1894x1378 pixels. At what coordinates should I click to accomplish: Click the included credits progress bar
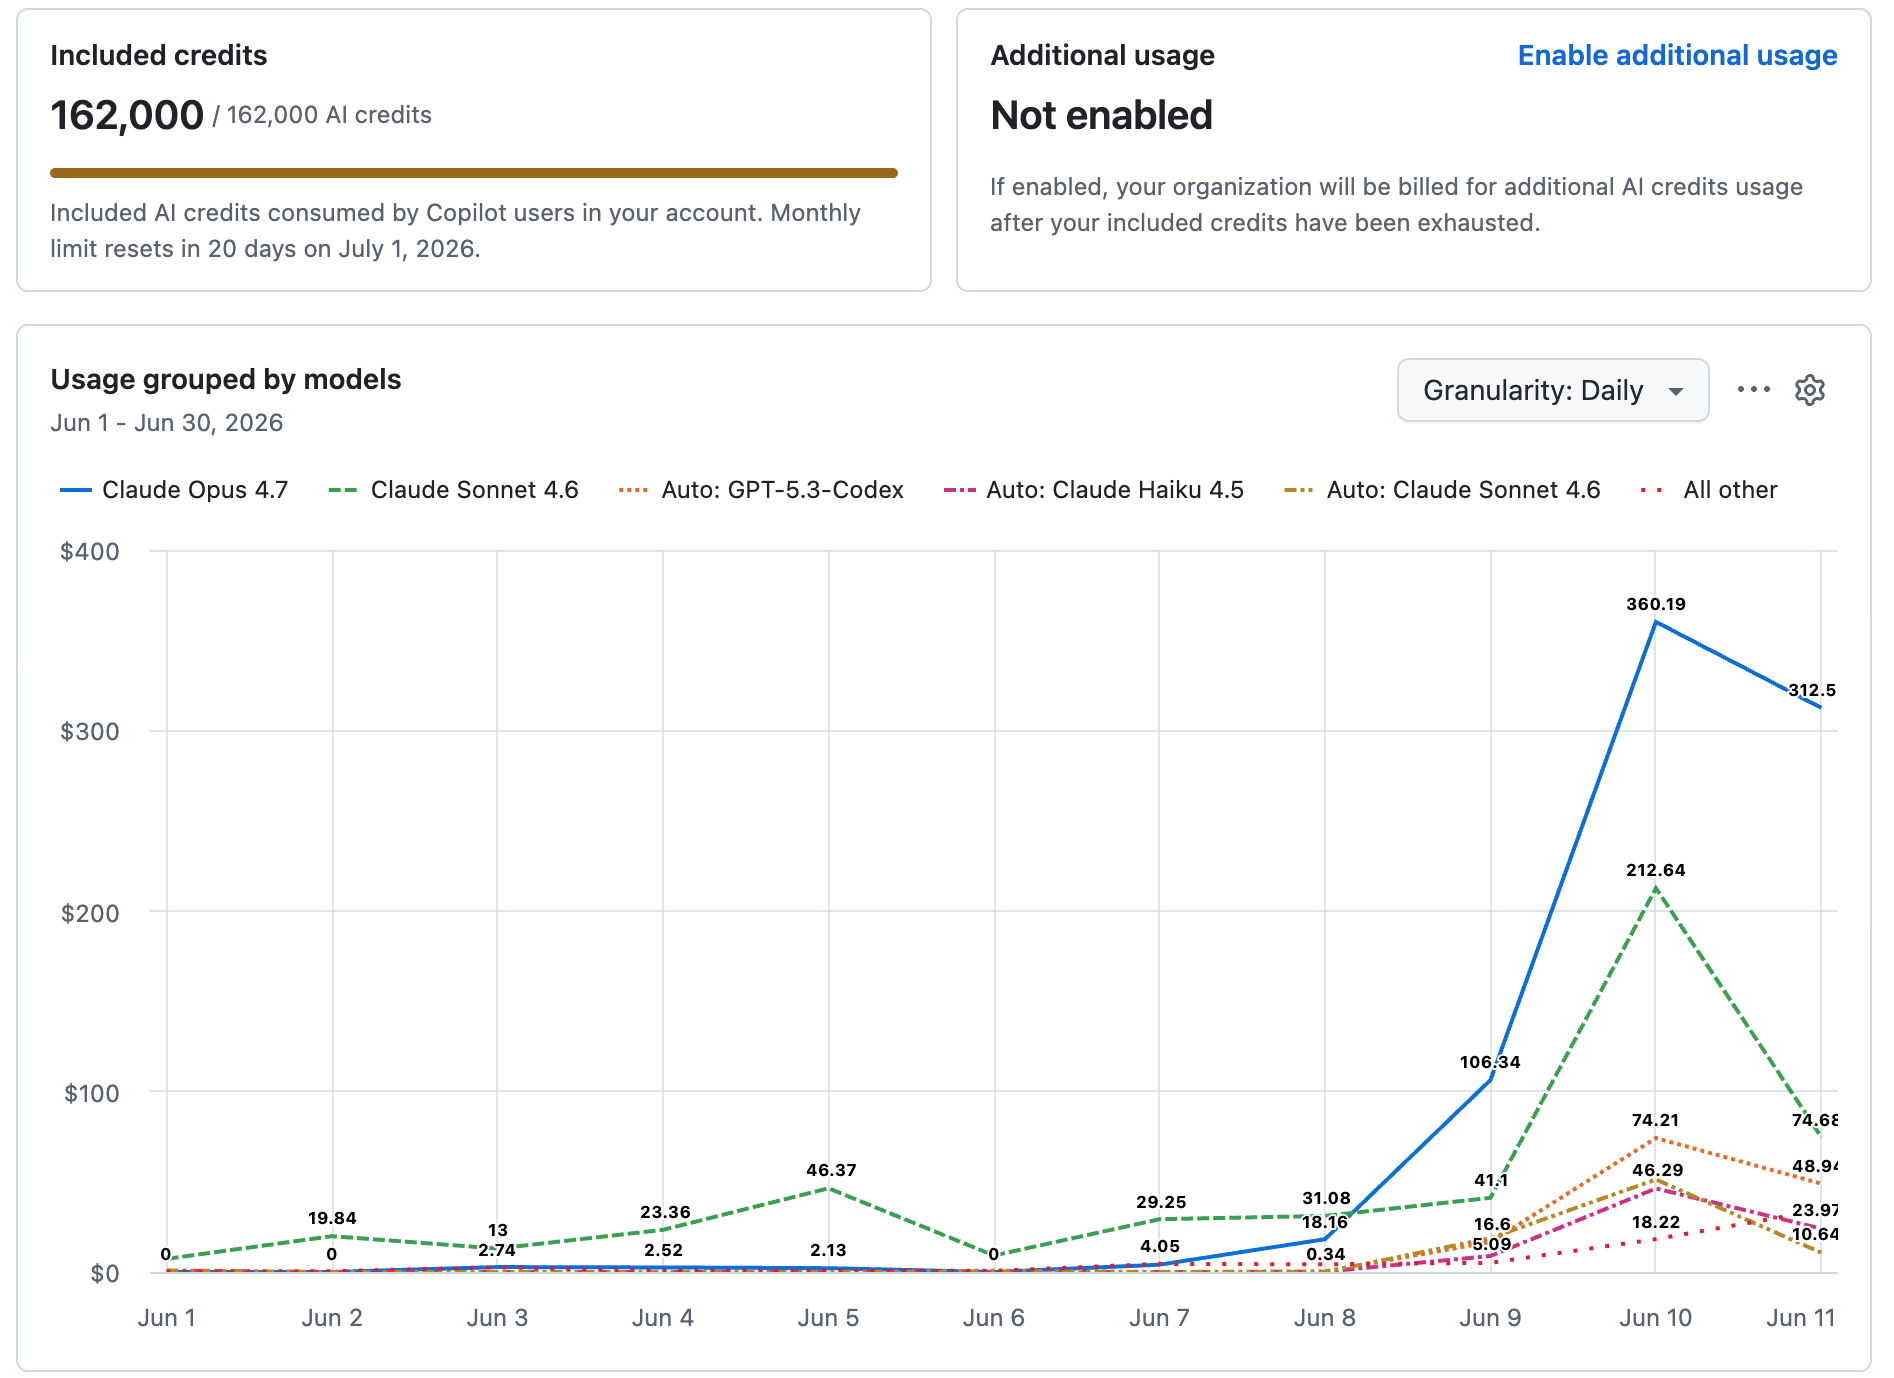click(x=474, y=173)
